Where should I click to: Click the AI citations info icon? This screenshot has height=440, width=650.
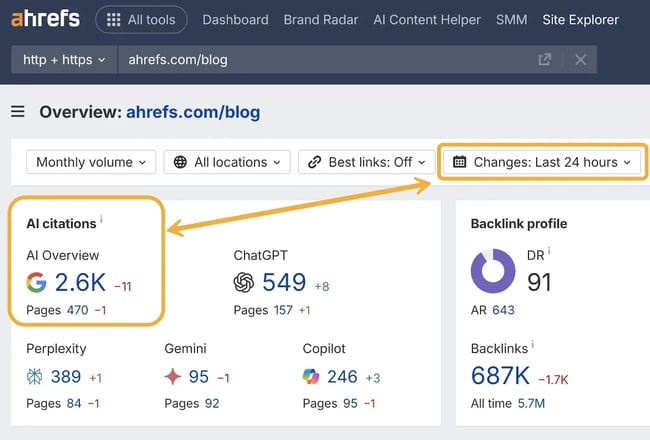[102, 219]
